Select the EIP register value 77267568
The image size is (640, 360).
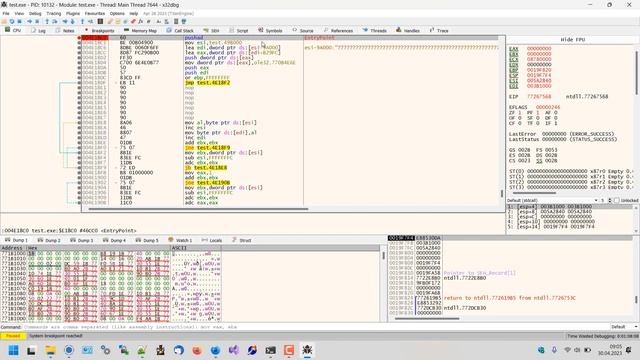click(539, 97)
